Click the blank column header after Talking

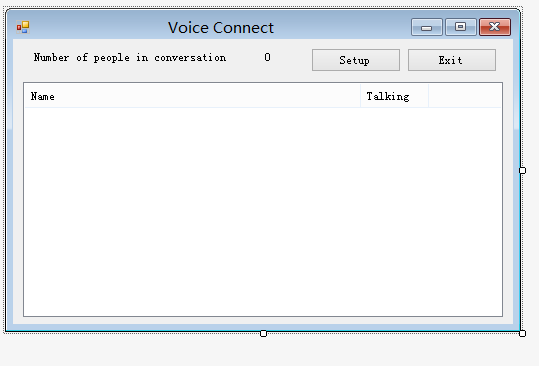[x=465, y=96]
